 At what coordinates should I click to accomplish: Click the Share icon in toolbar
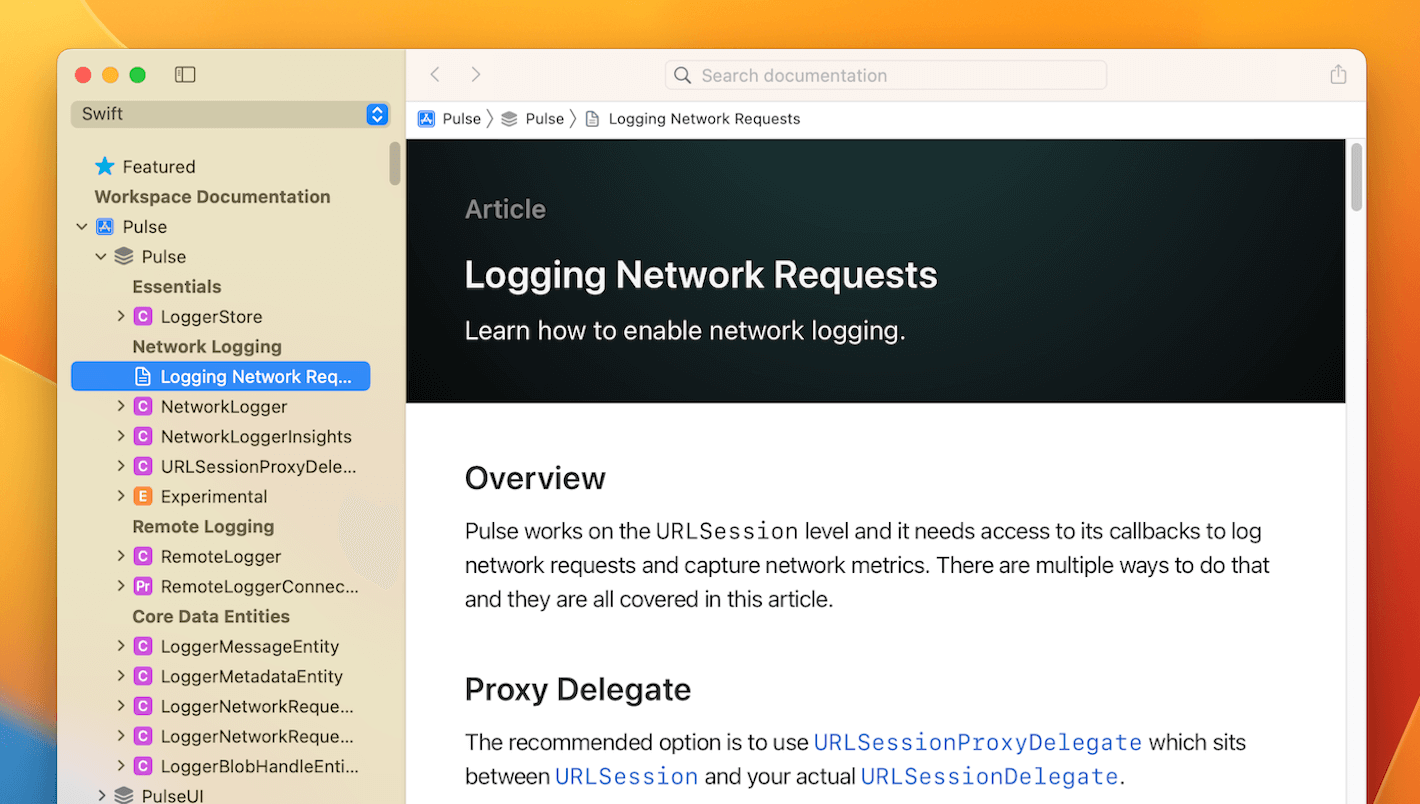(1338, 75)
